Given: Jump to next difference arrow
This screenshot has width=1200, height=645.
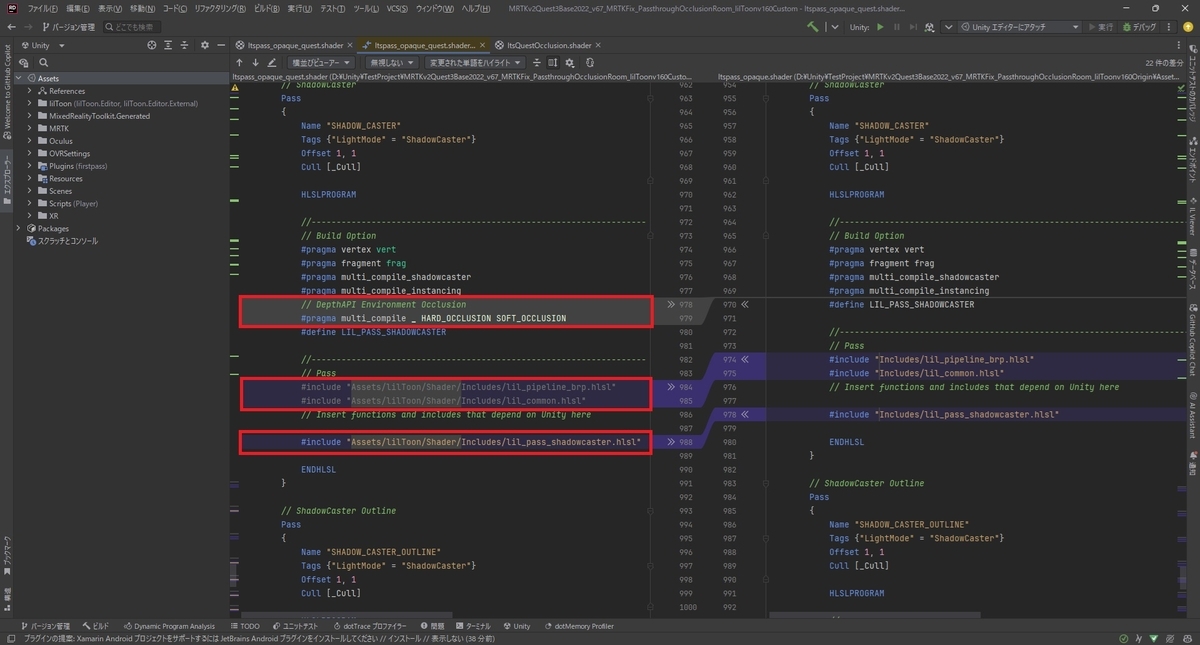Looking at the screenshot, I should pos(255,62).
